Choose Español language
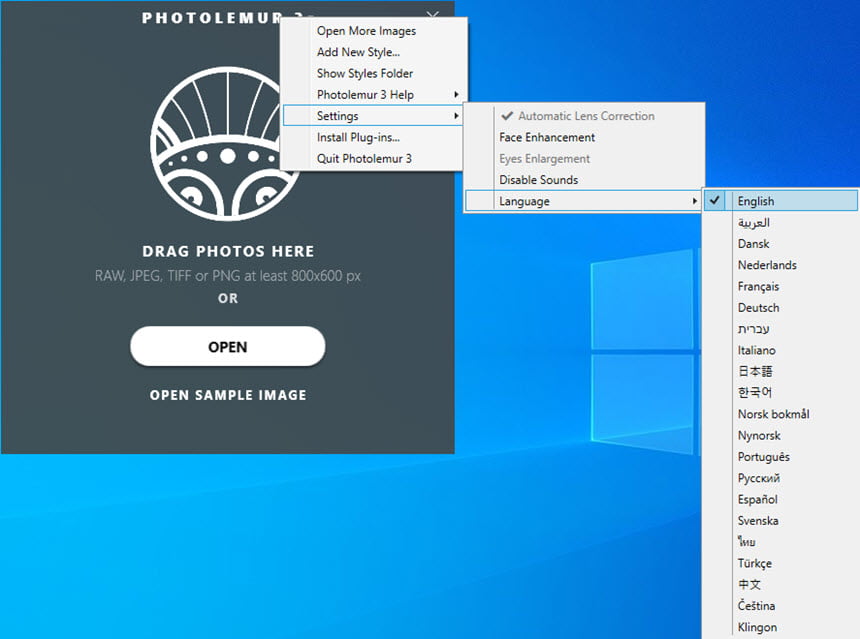 pos(780,499)
